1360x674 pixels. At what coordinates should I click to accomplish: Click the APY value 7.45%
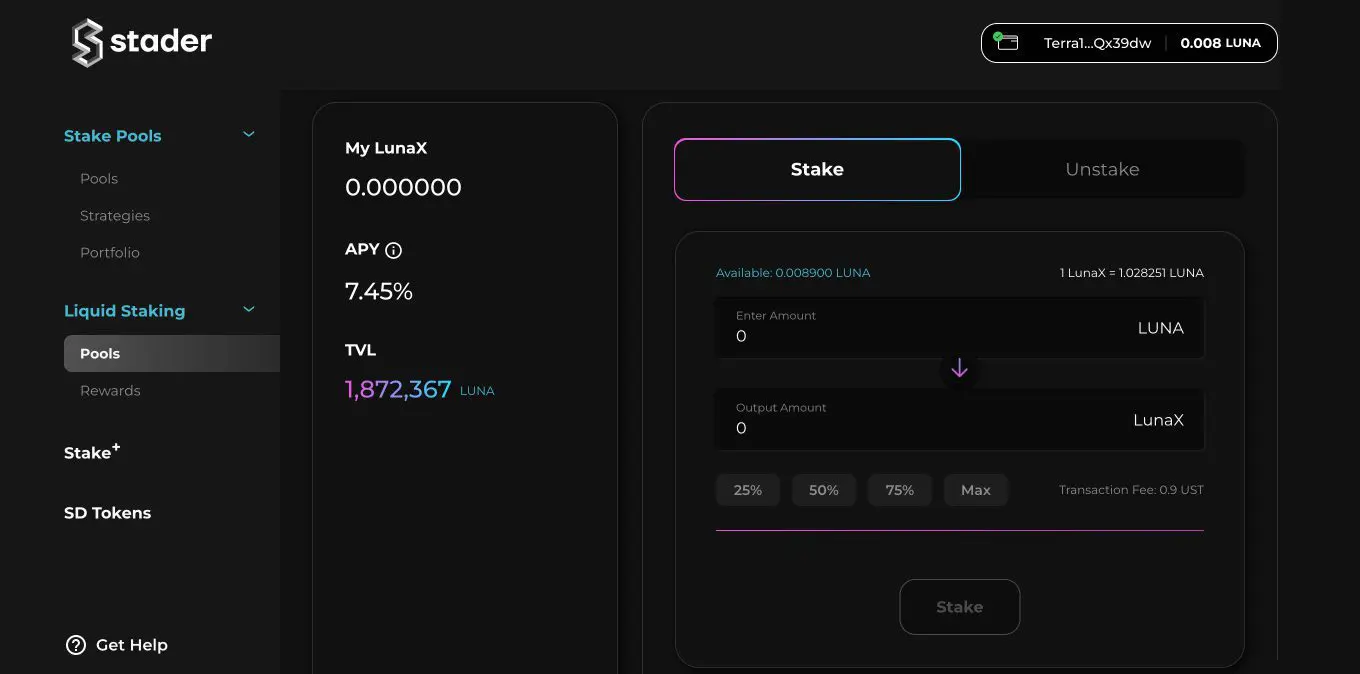pos(379,291)
